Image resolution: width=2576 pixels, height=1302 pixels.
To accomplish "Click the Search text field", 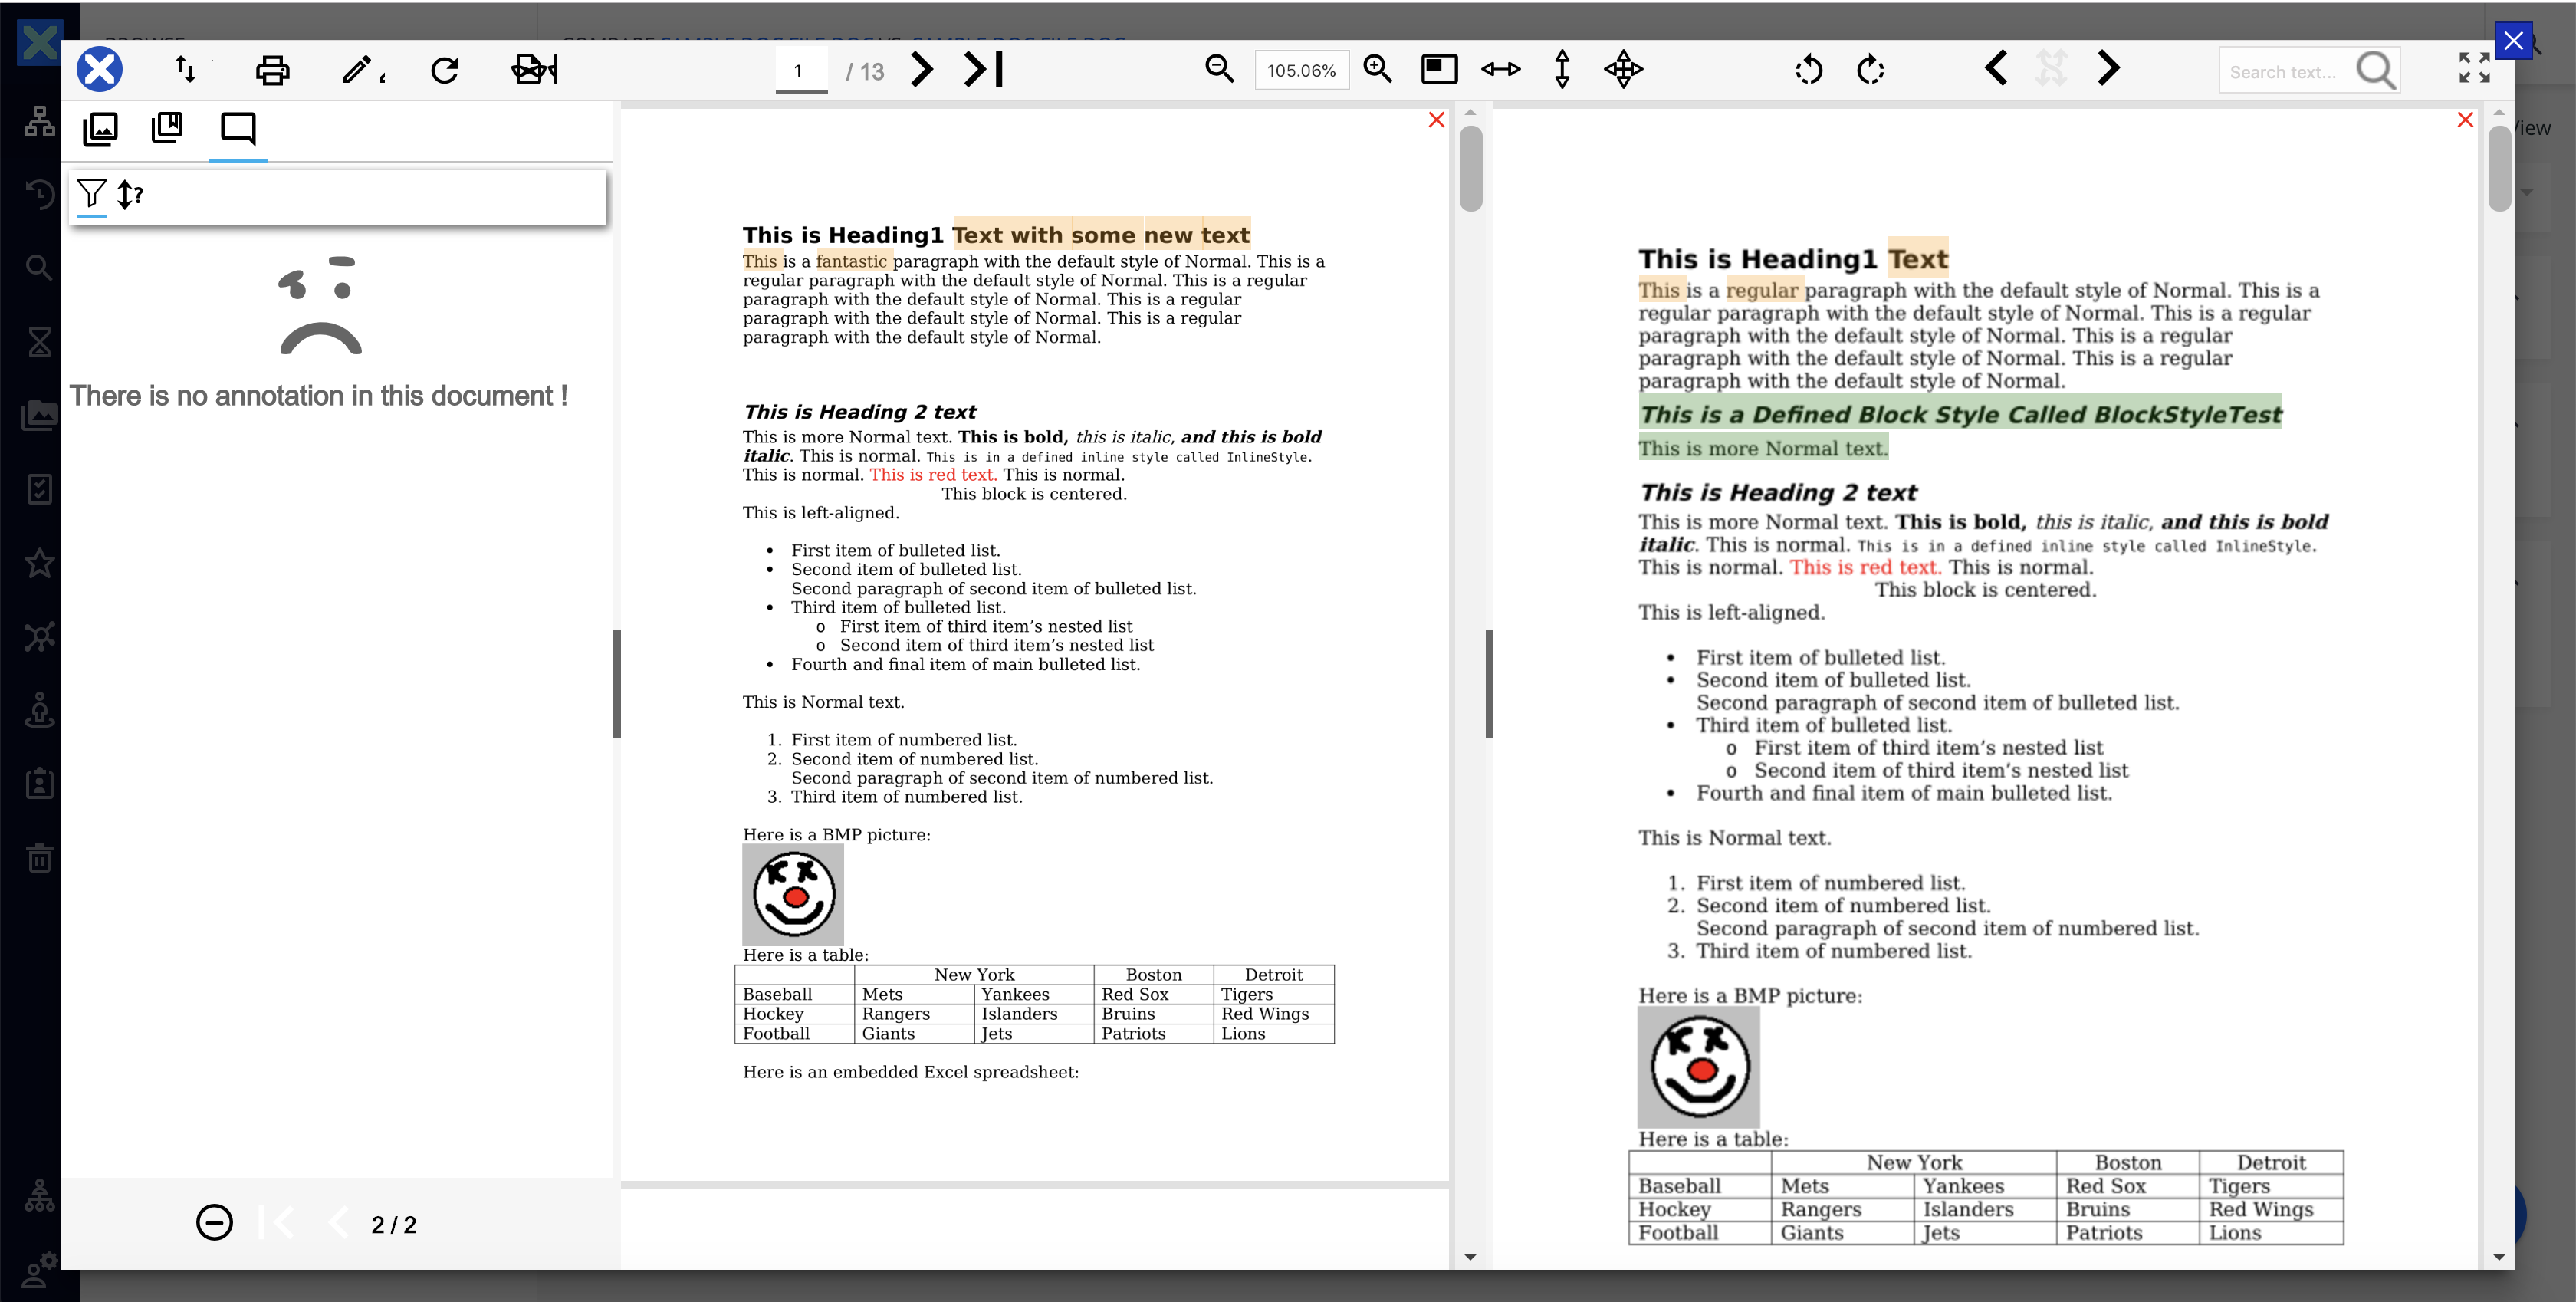I will click(2284, 72).
